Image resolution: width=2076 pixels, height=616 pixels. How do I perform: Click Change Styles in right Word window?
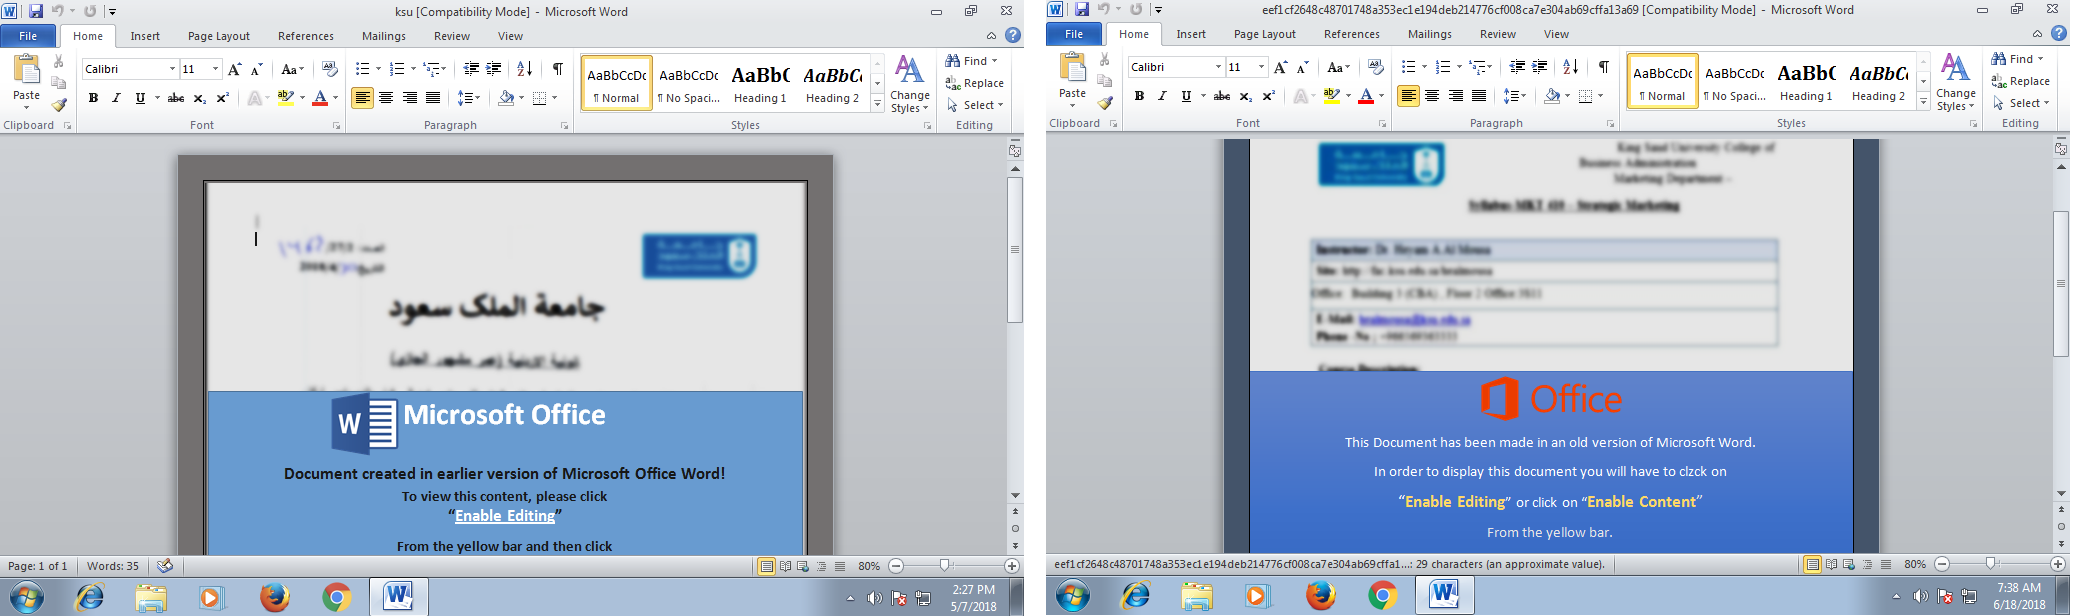click(x=1955, y=82)
